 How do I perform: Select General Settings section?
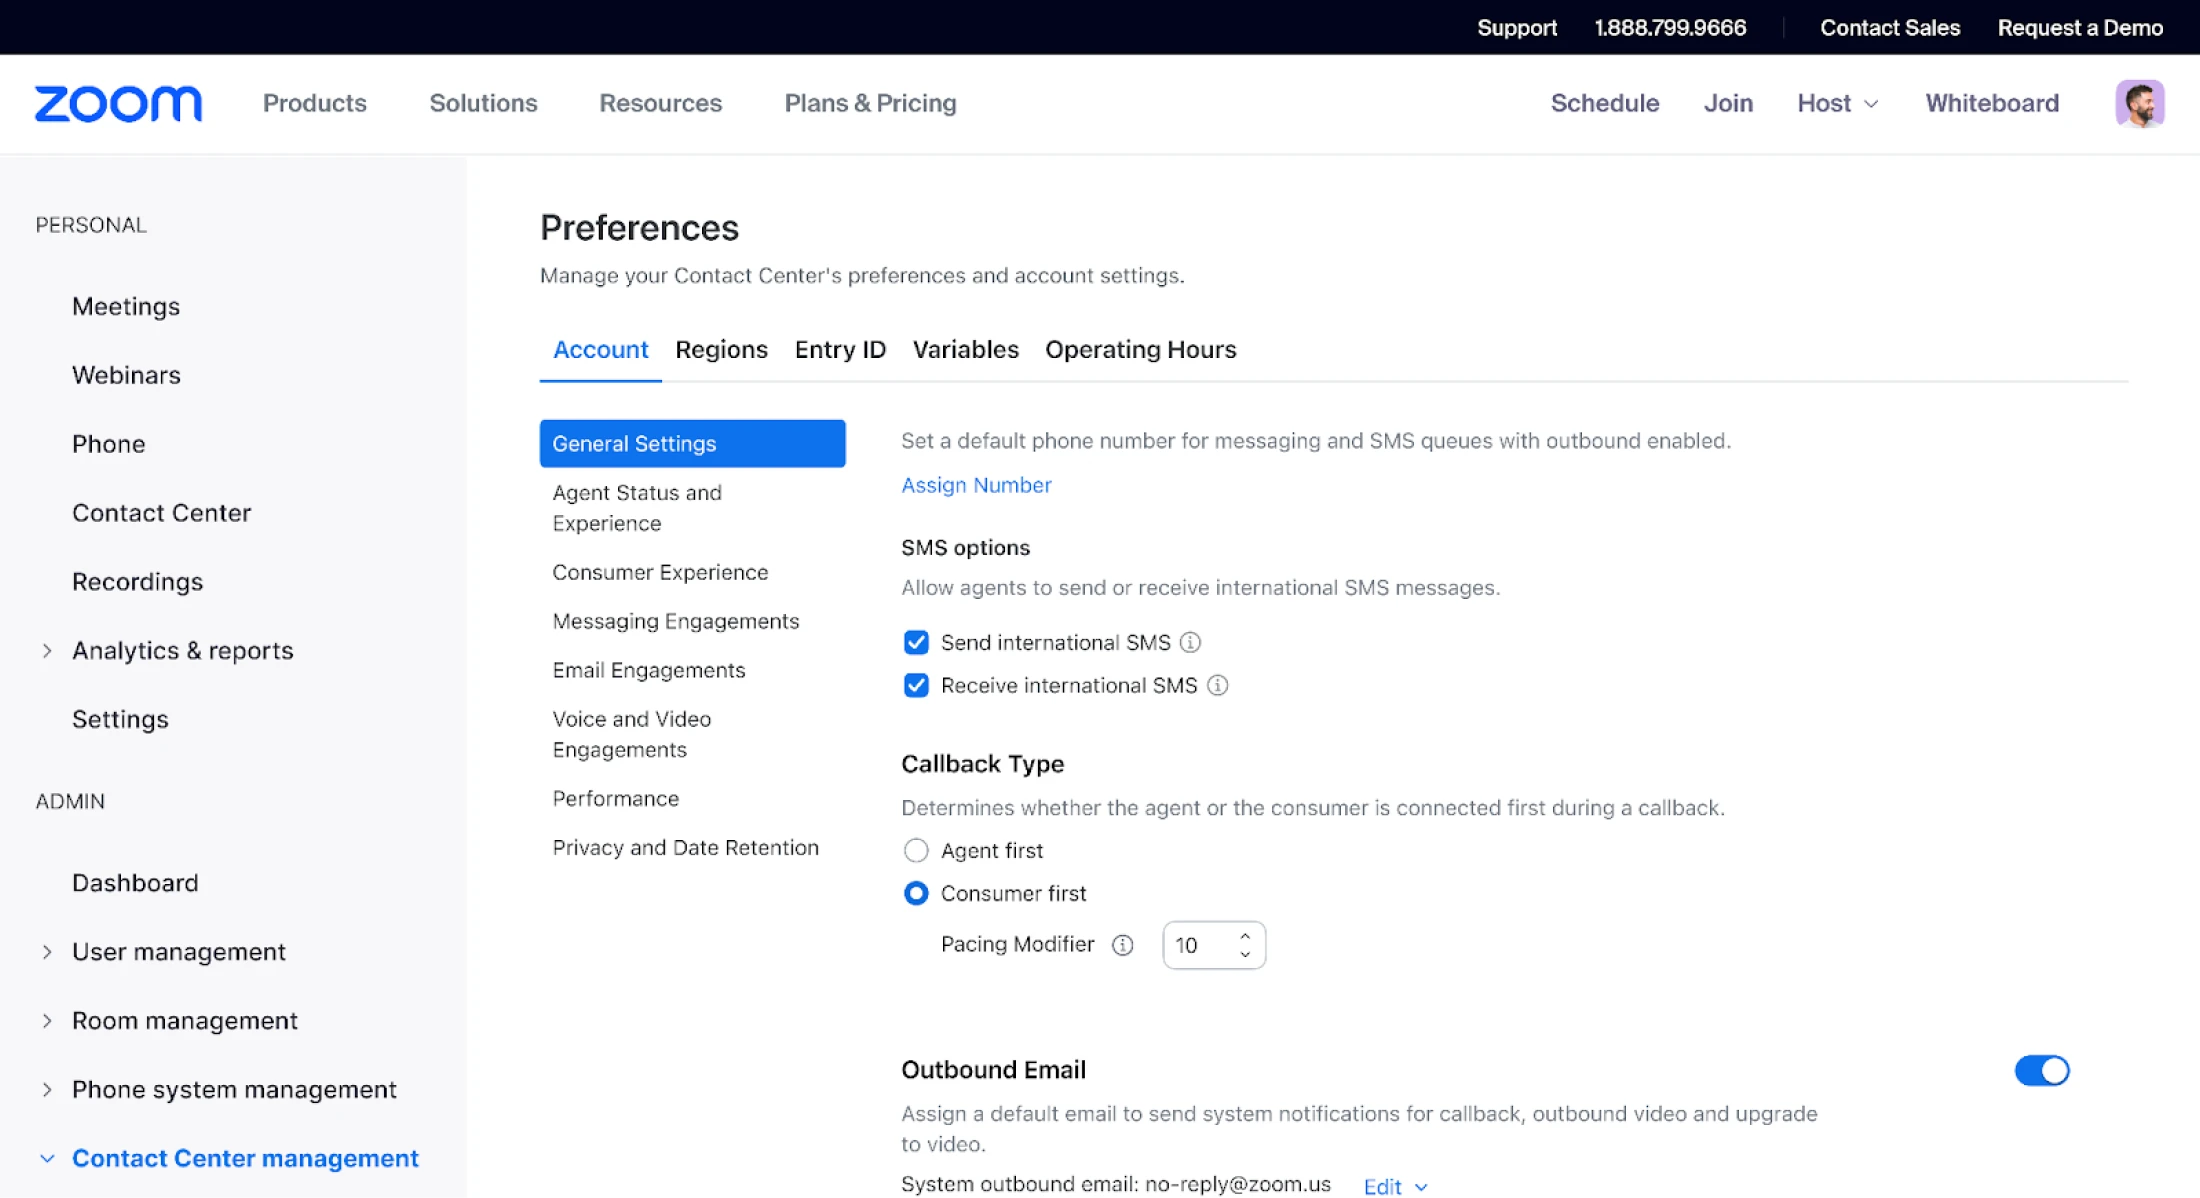(692, 443)
